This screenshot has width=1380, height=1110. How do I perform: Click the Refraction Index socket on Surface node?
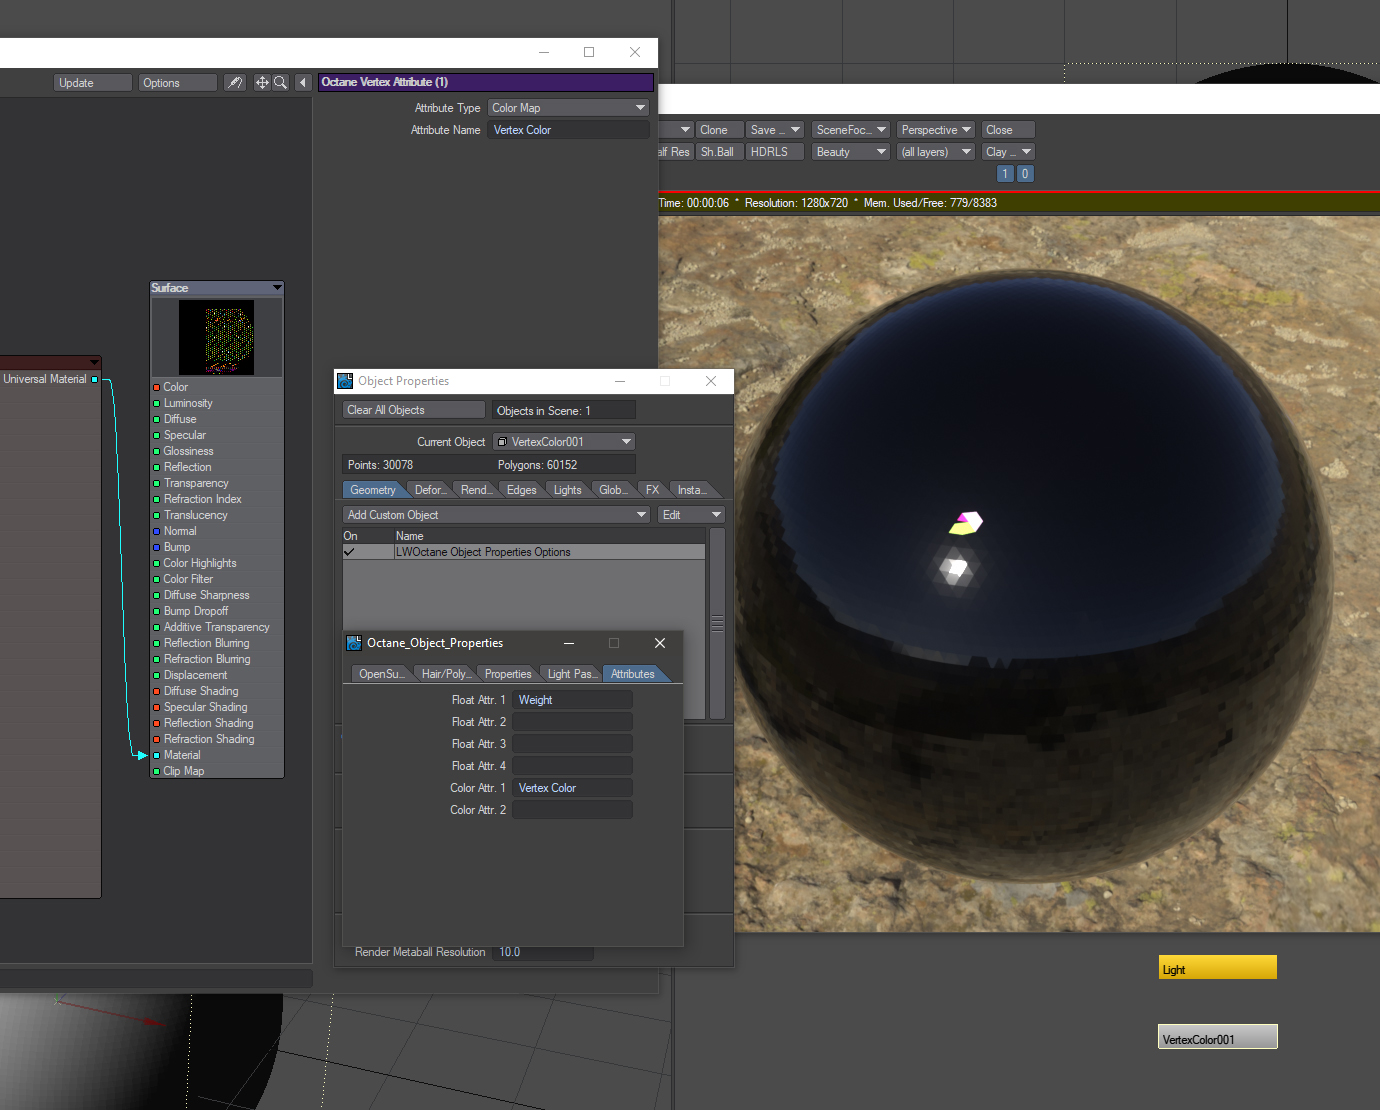tap(157, 499)
